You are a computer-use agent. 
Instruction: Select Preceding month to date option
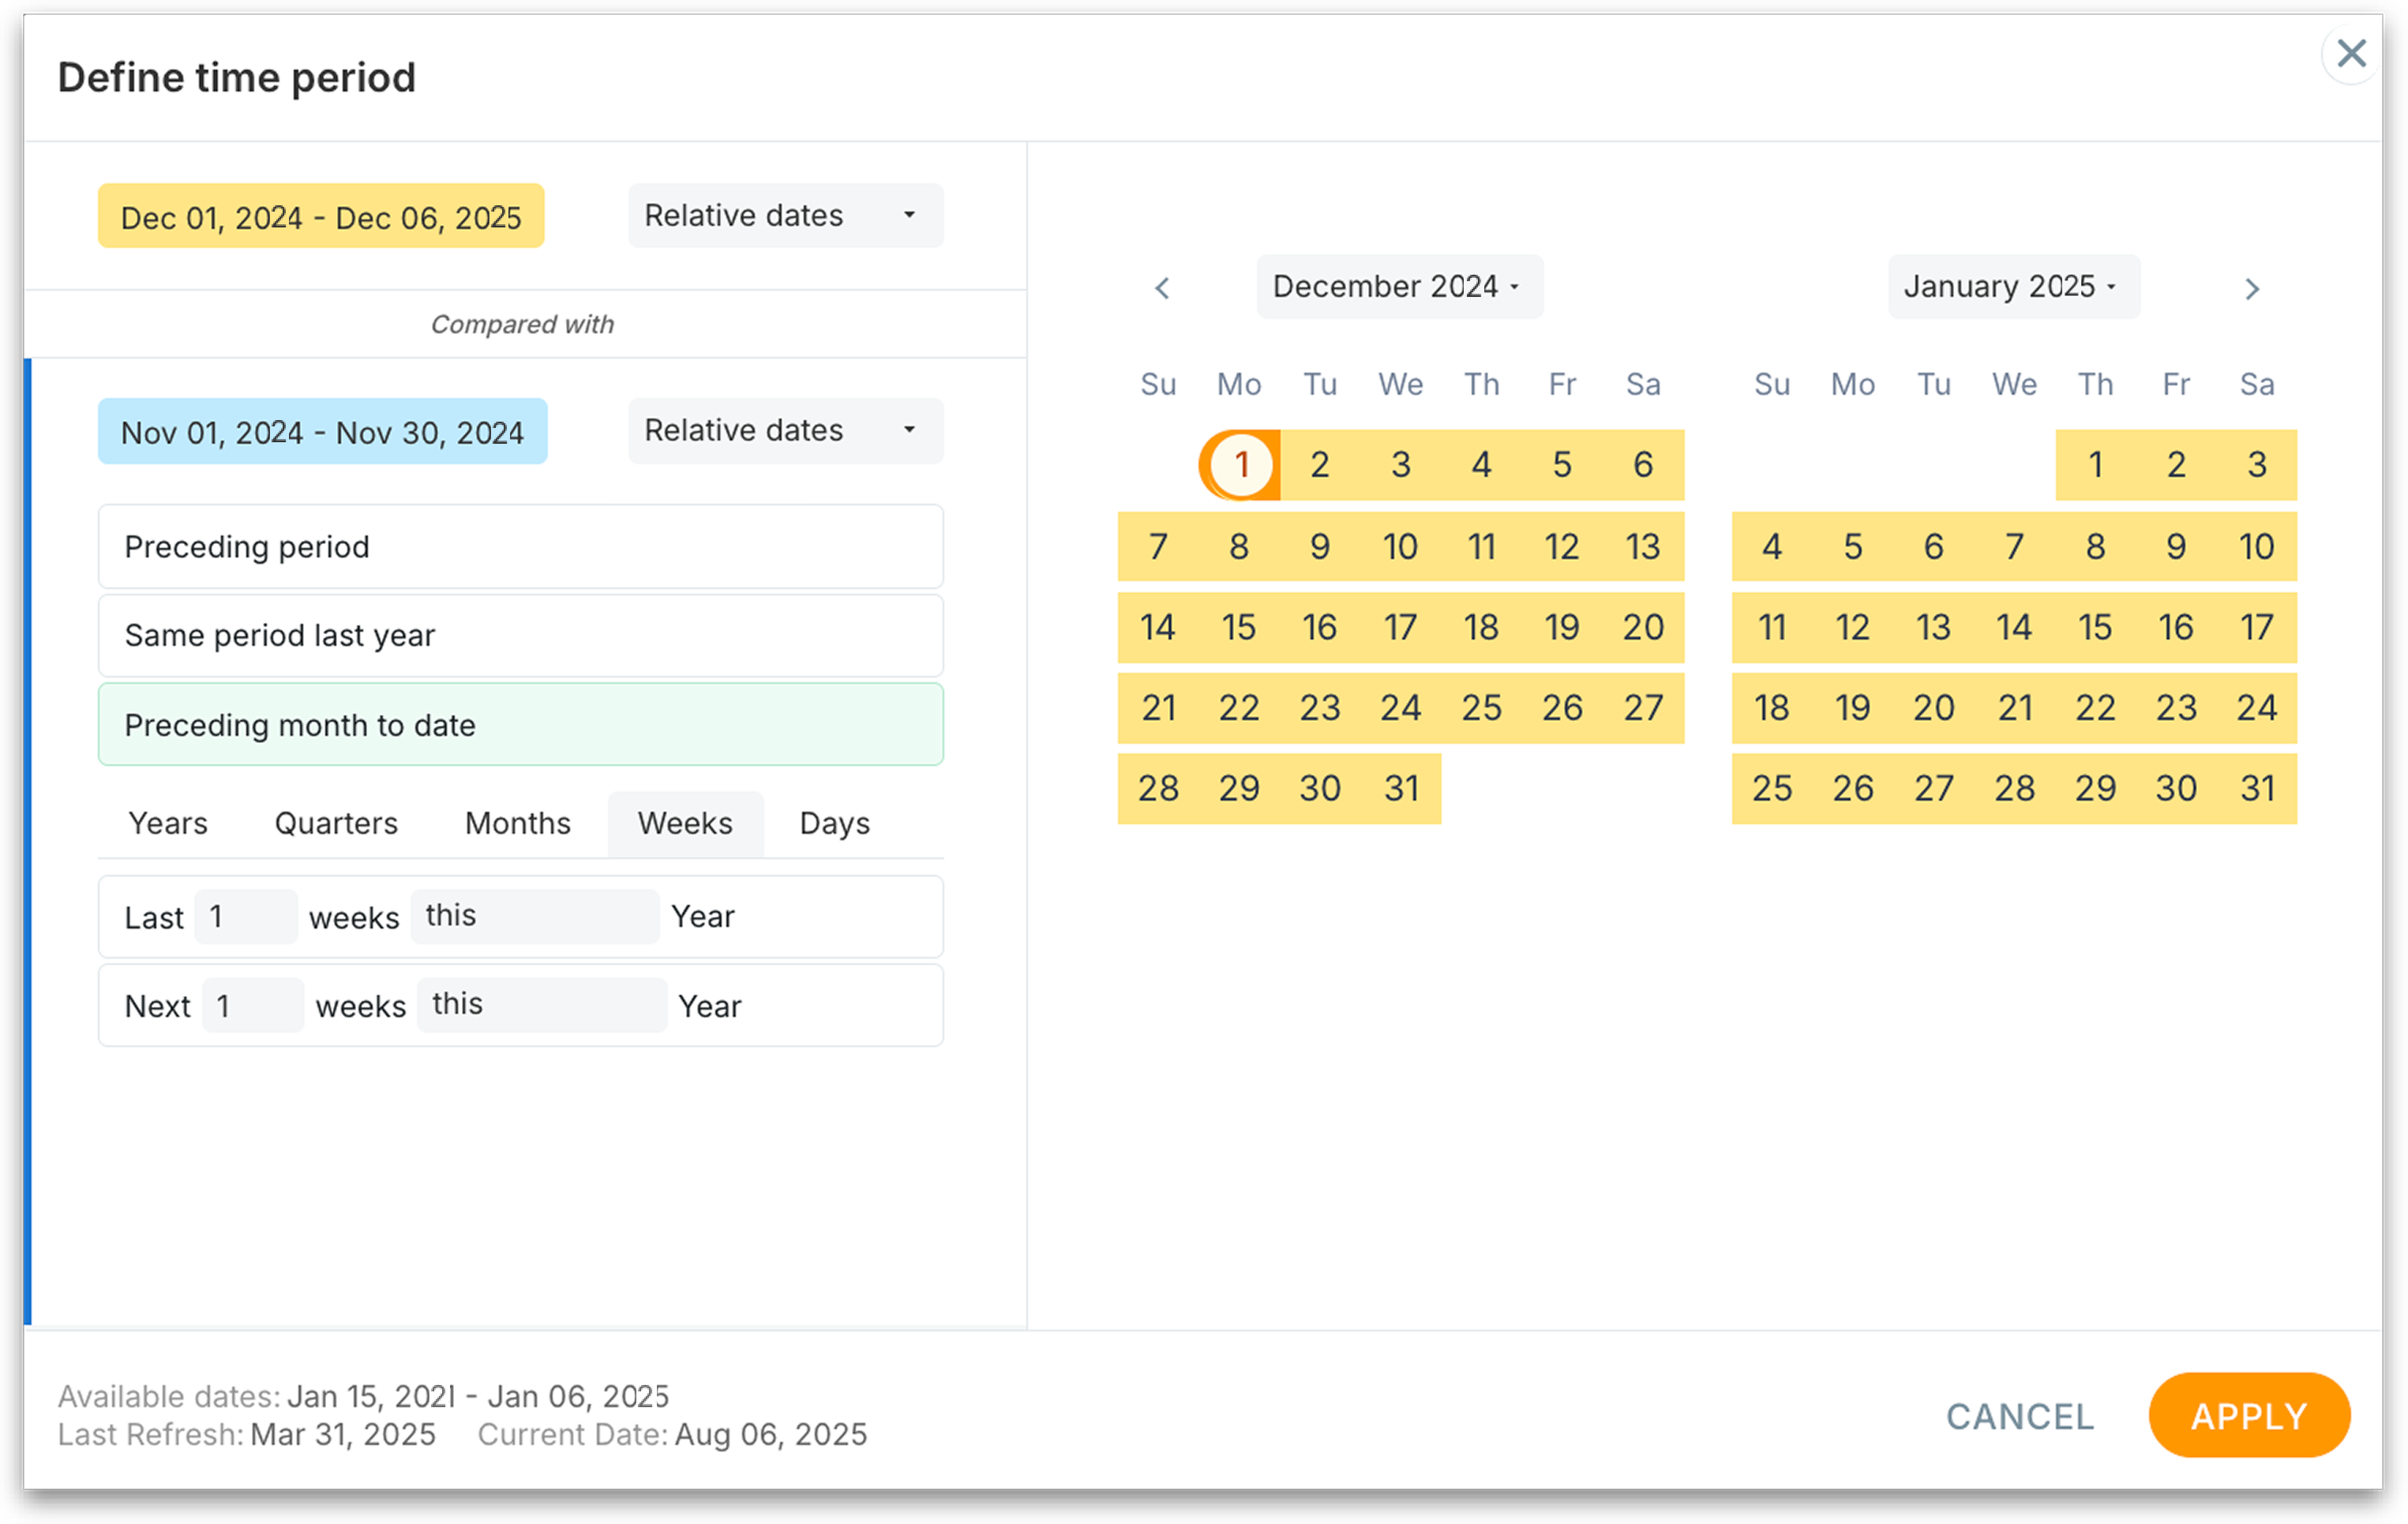pos(520,725)
